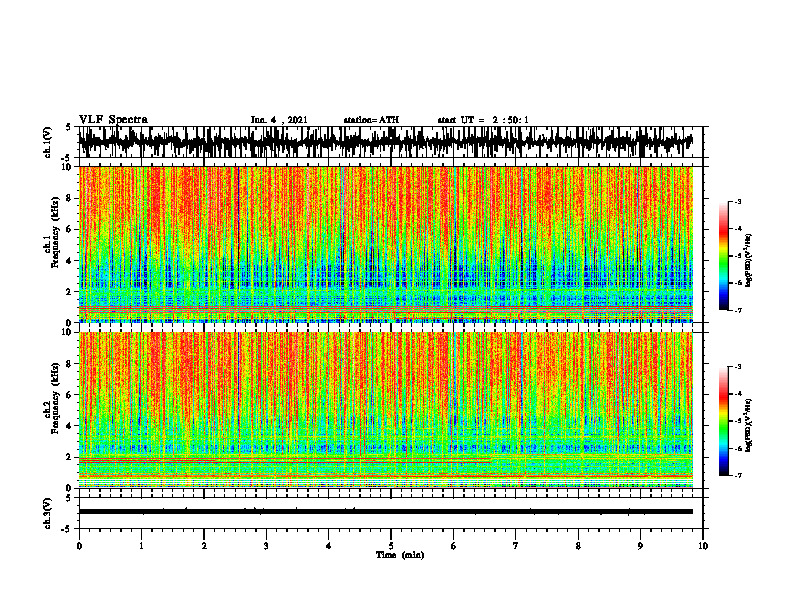Image resolution: width=792 pixels, height=612 pixels.
Task: Click the time axis tick label "10" at far right
Action: pyautogui.click(x=703, y=546)
